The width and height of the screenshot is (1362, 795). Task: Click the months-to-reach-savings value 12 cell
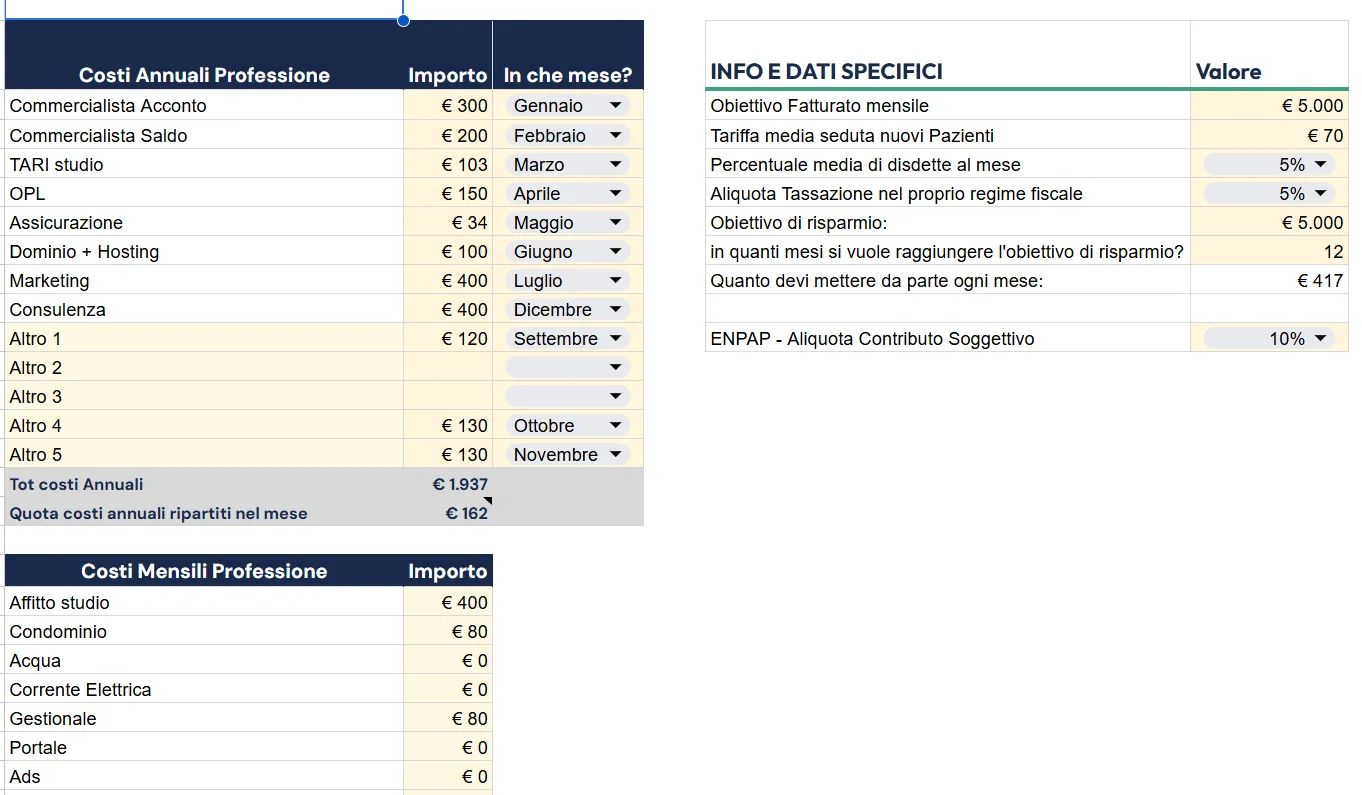1269,252
